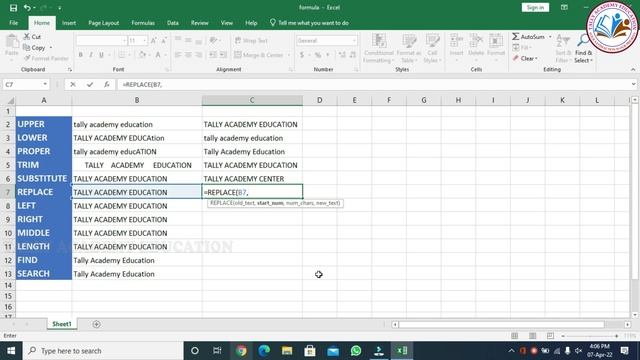
Task: Open File Explorer from taskbar
Action: click(x=287, y=351)
